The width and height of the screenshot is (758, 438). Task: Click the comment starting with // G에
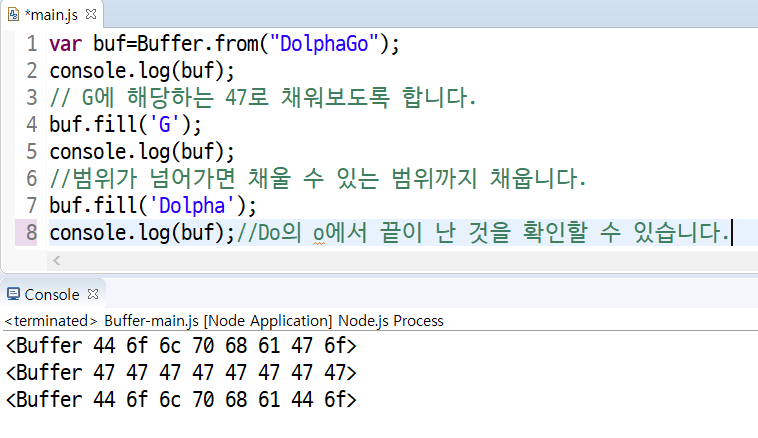(x=263, y=98)
